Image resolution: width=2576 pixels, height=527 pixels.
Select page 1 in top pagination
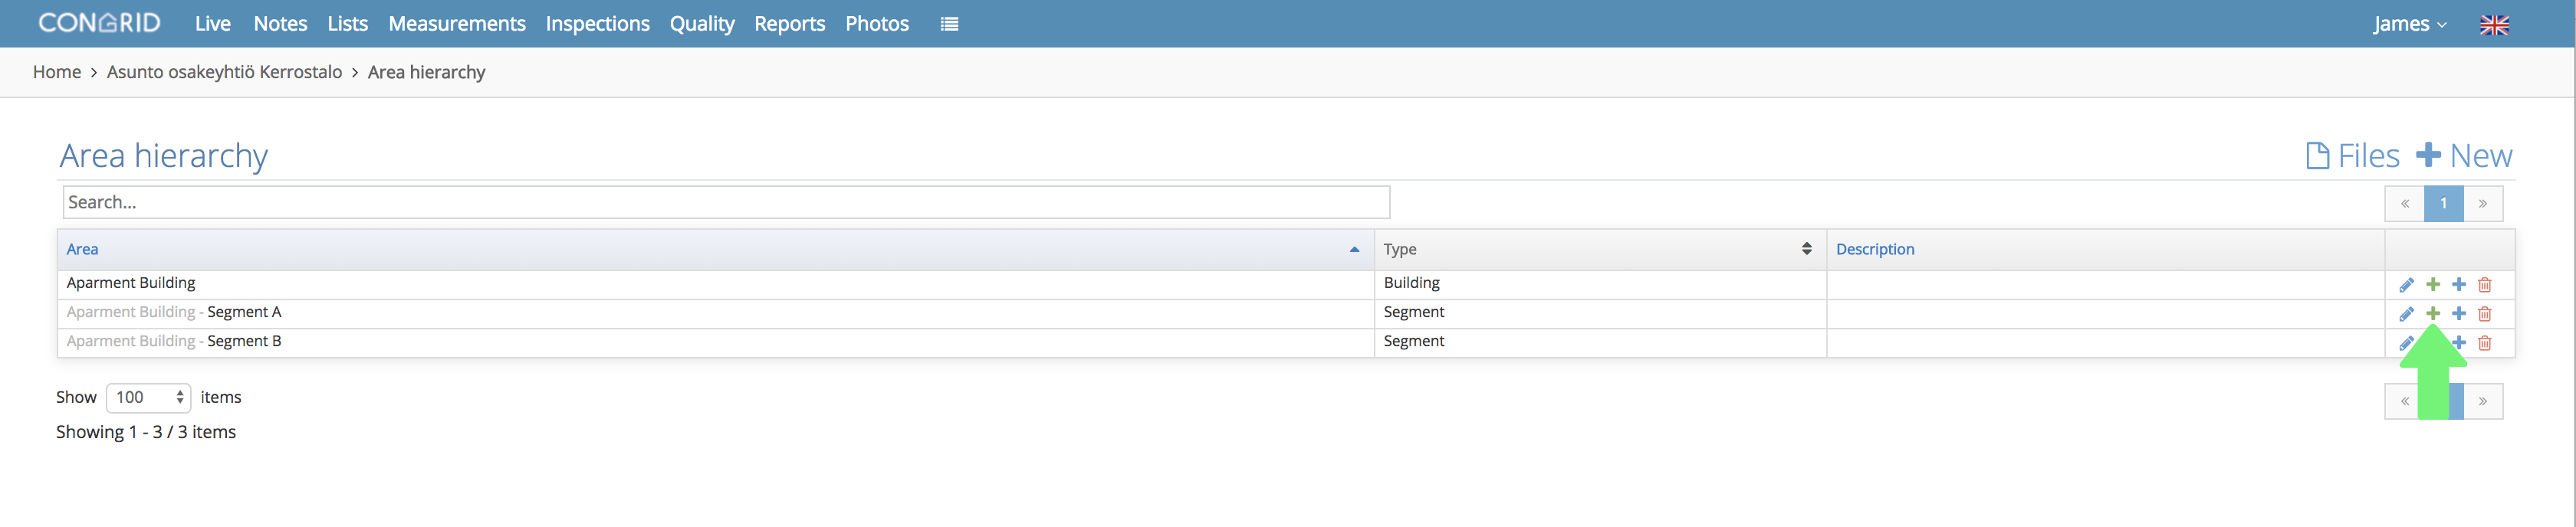(x=2443, y=203)
